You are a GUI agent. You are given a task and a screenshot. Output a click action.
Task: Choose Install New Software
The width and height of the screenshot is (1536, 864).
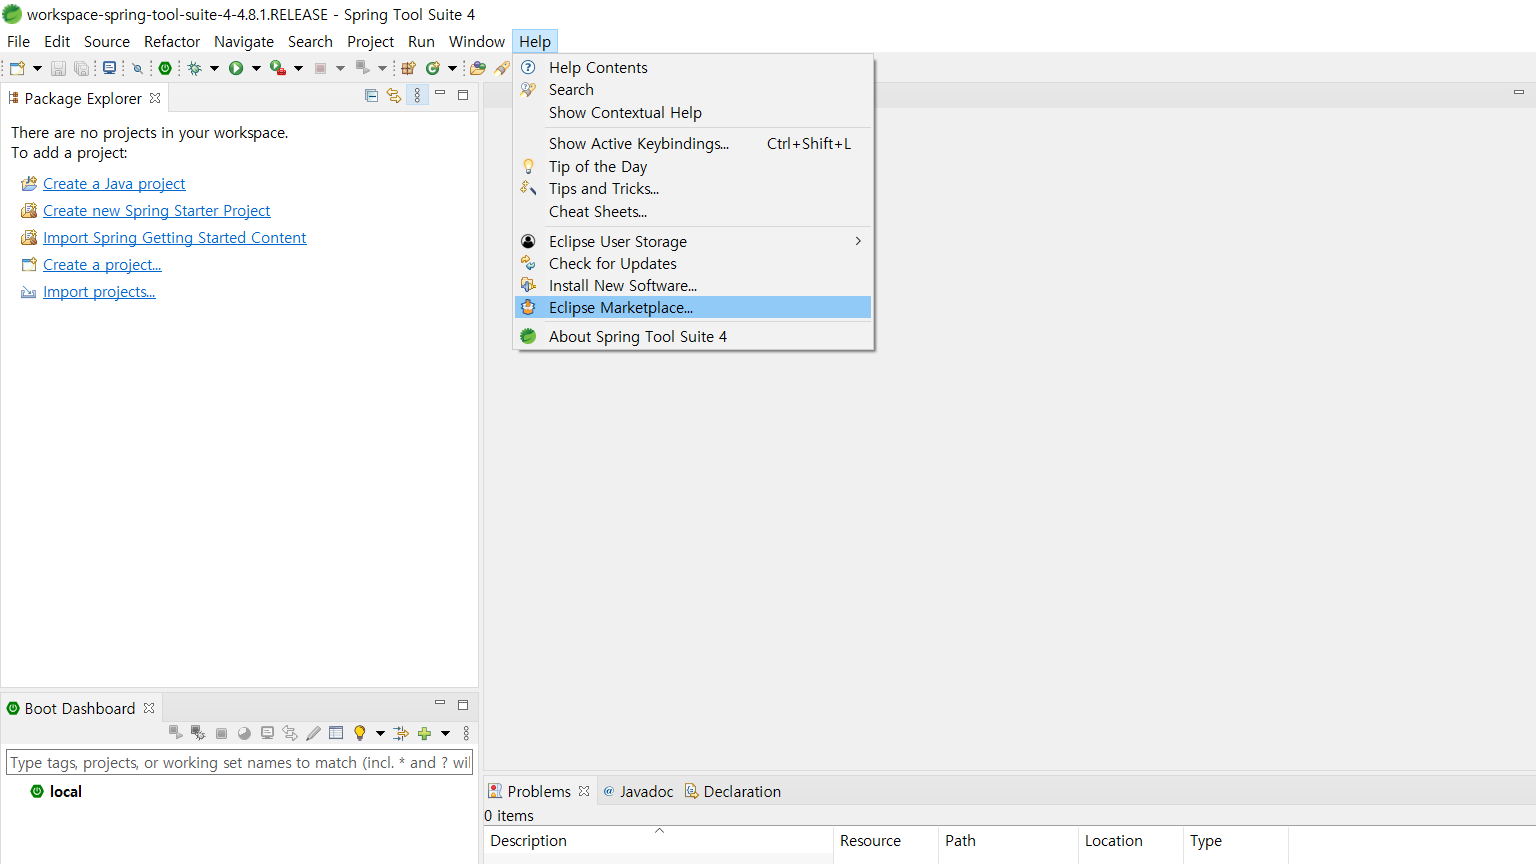[x=693, y=285]
